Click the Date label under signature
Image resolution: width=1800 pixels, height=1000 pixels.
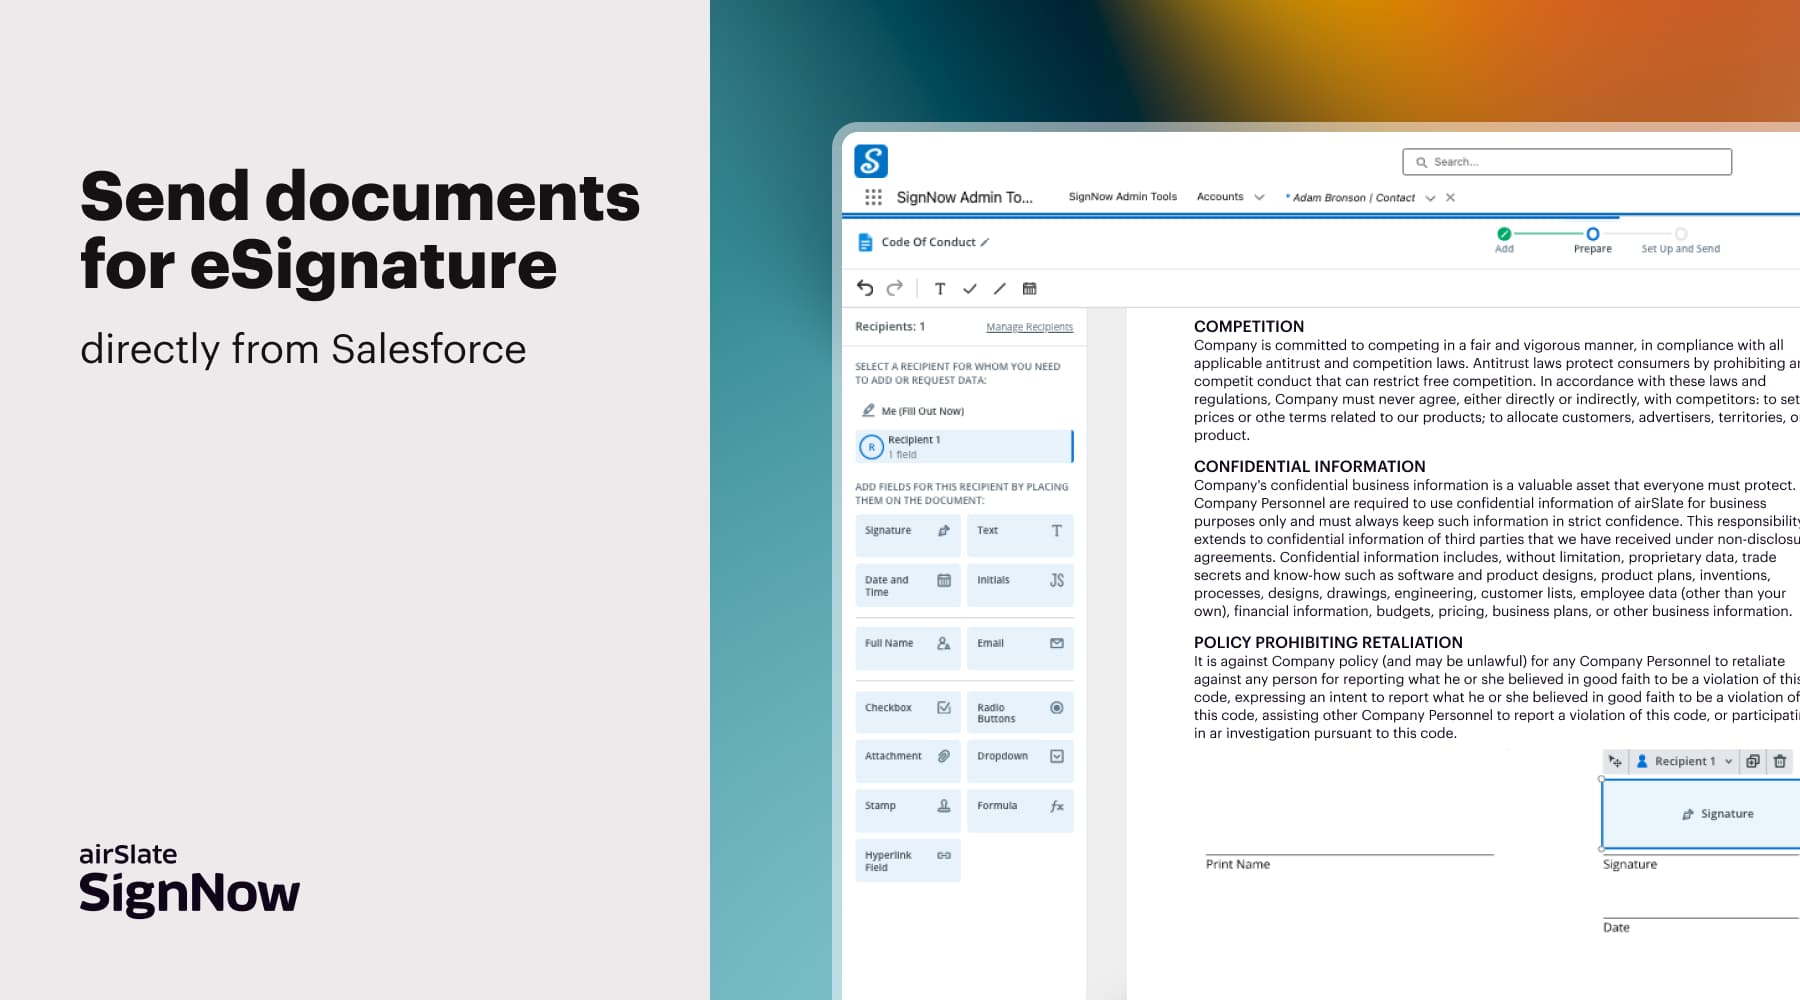pyautogui.click(x=1616, y=927)
